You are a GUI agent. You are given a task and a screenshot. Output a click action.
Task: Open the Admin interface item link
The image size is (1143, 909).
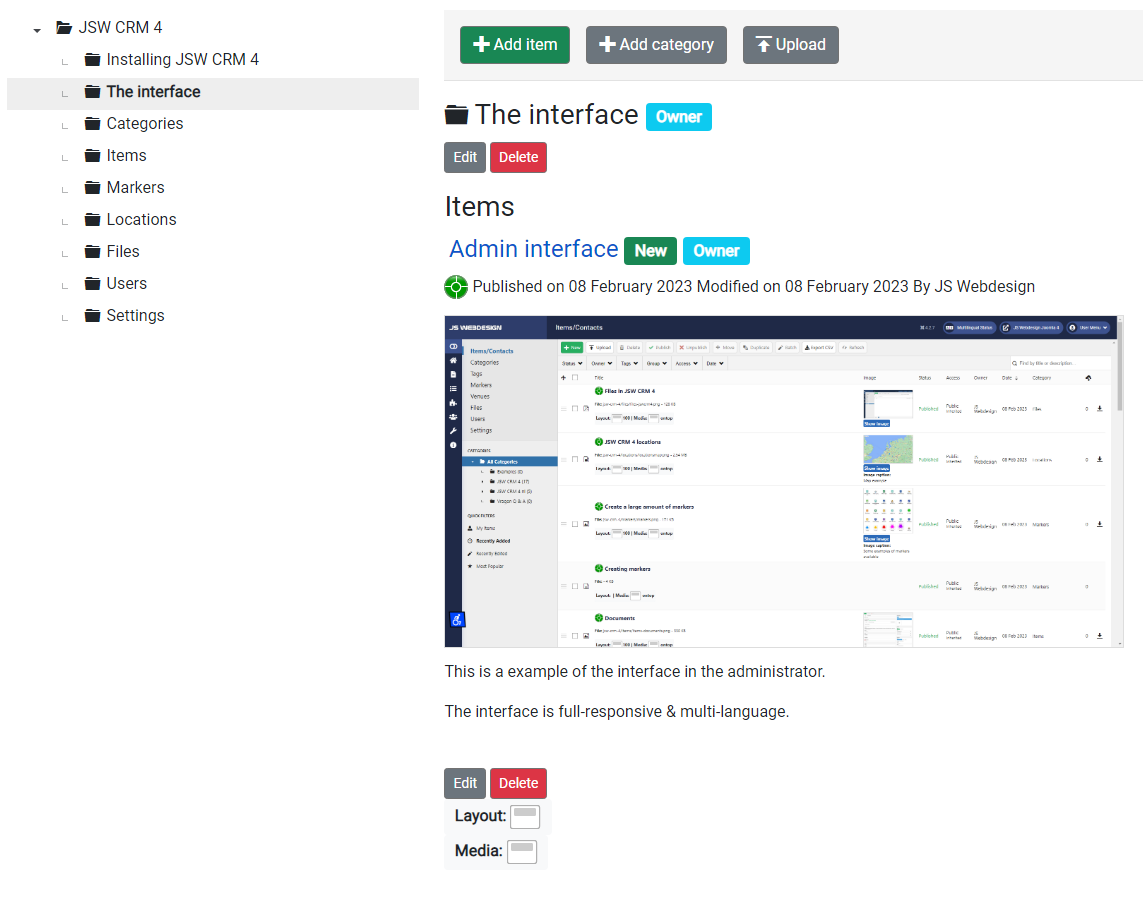(x=533, y=249)
